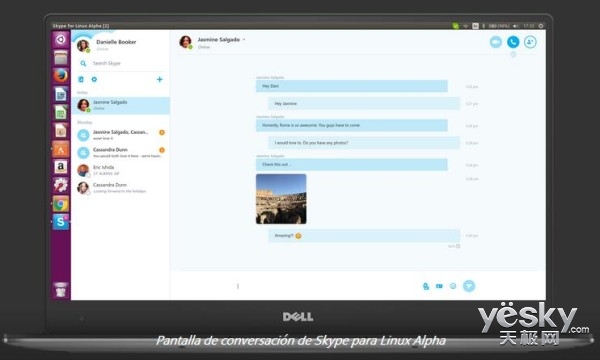Open System Settings from the dock
The image size is (600, 360).
coord(60,185)
